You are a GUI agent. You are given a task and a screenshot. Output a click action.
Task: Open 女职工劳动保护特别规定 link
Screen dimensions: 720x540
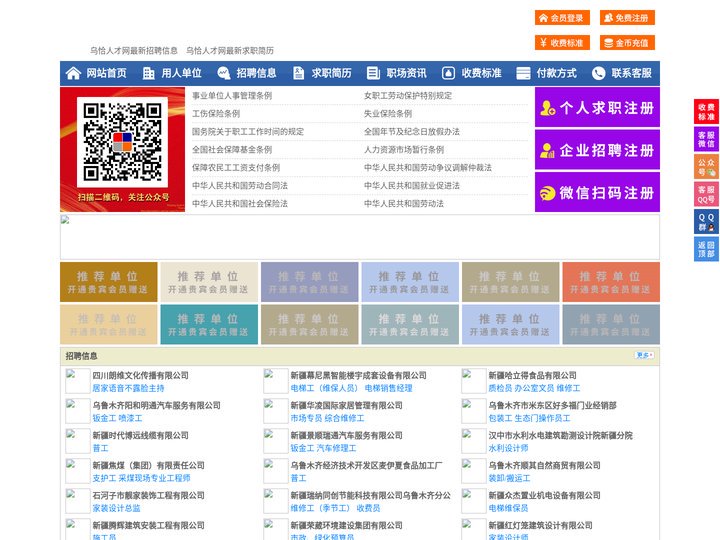point(408,96)
